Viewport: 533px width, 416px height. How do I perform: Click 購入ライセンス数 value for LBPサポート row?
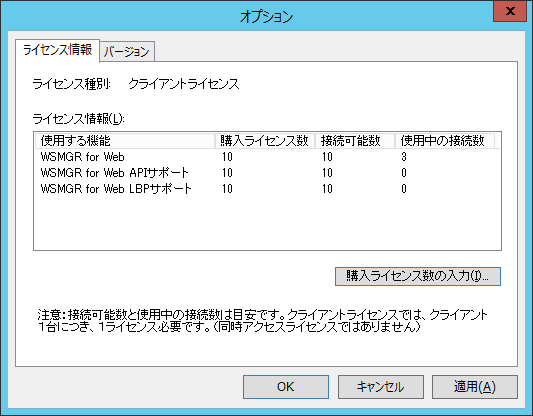click(227, 189)
